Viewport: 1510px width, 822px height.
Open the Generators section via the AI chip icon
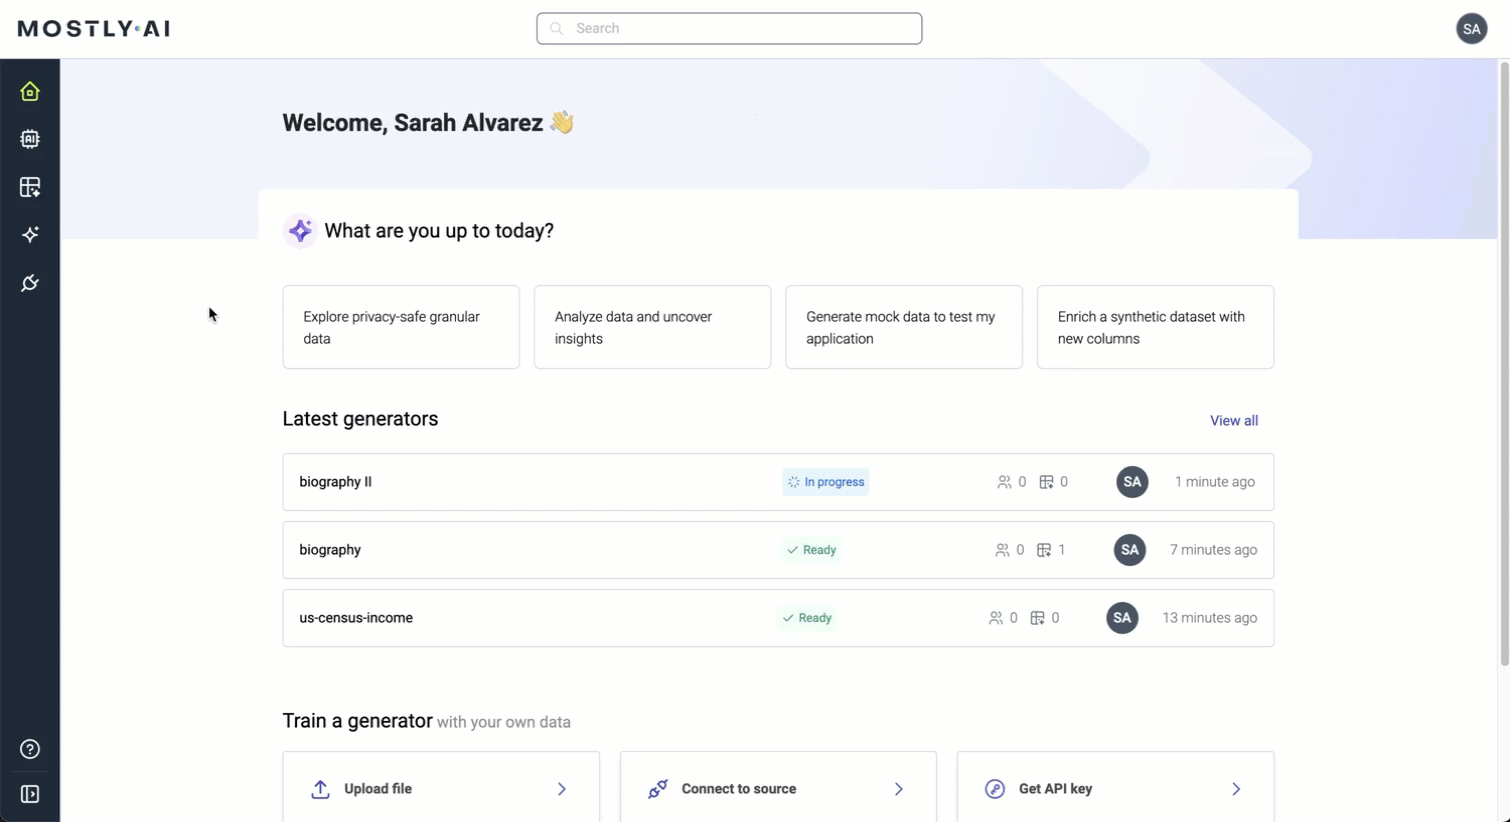click(x=30, y=139)
